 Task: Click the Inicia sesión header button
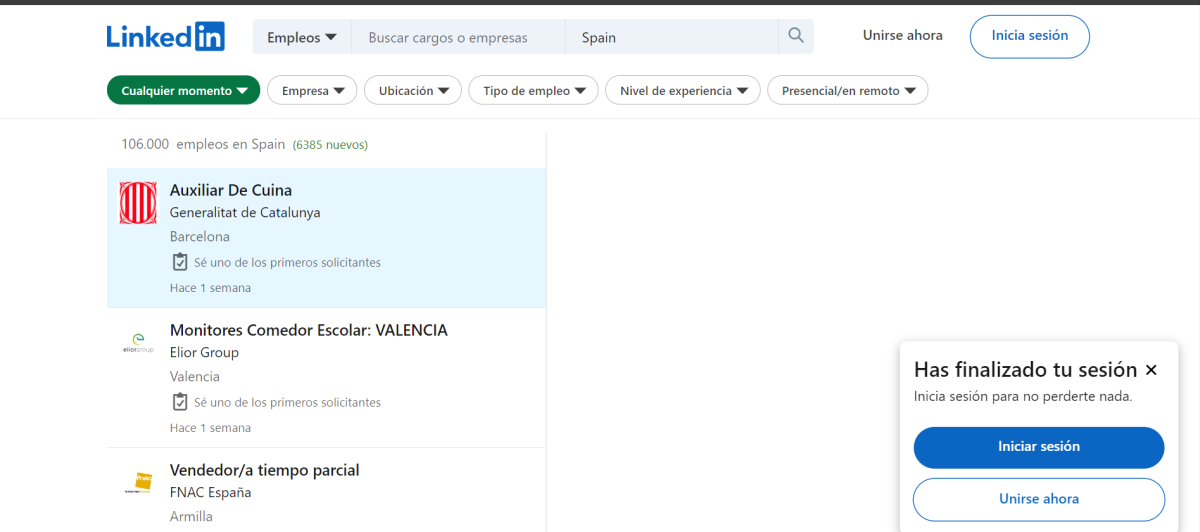coord(1030,36)
